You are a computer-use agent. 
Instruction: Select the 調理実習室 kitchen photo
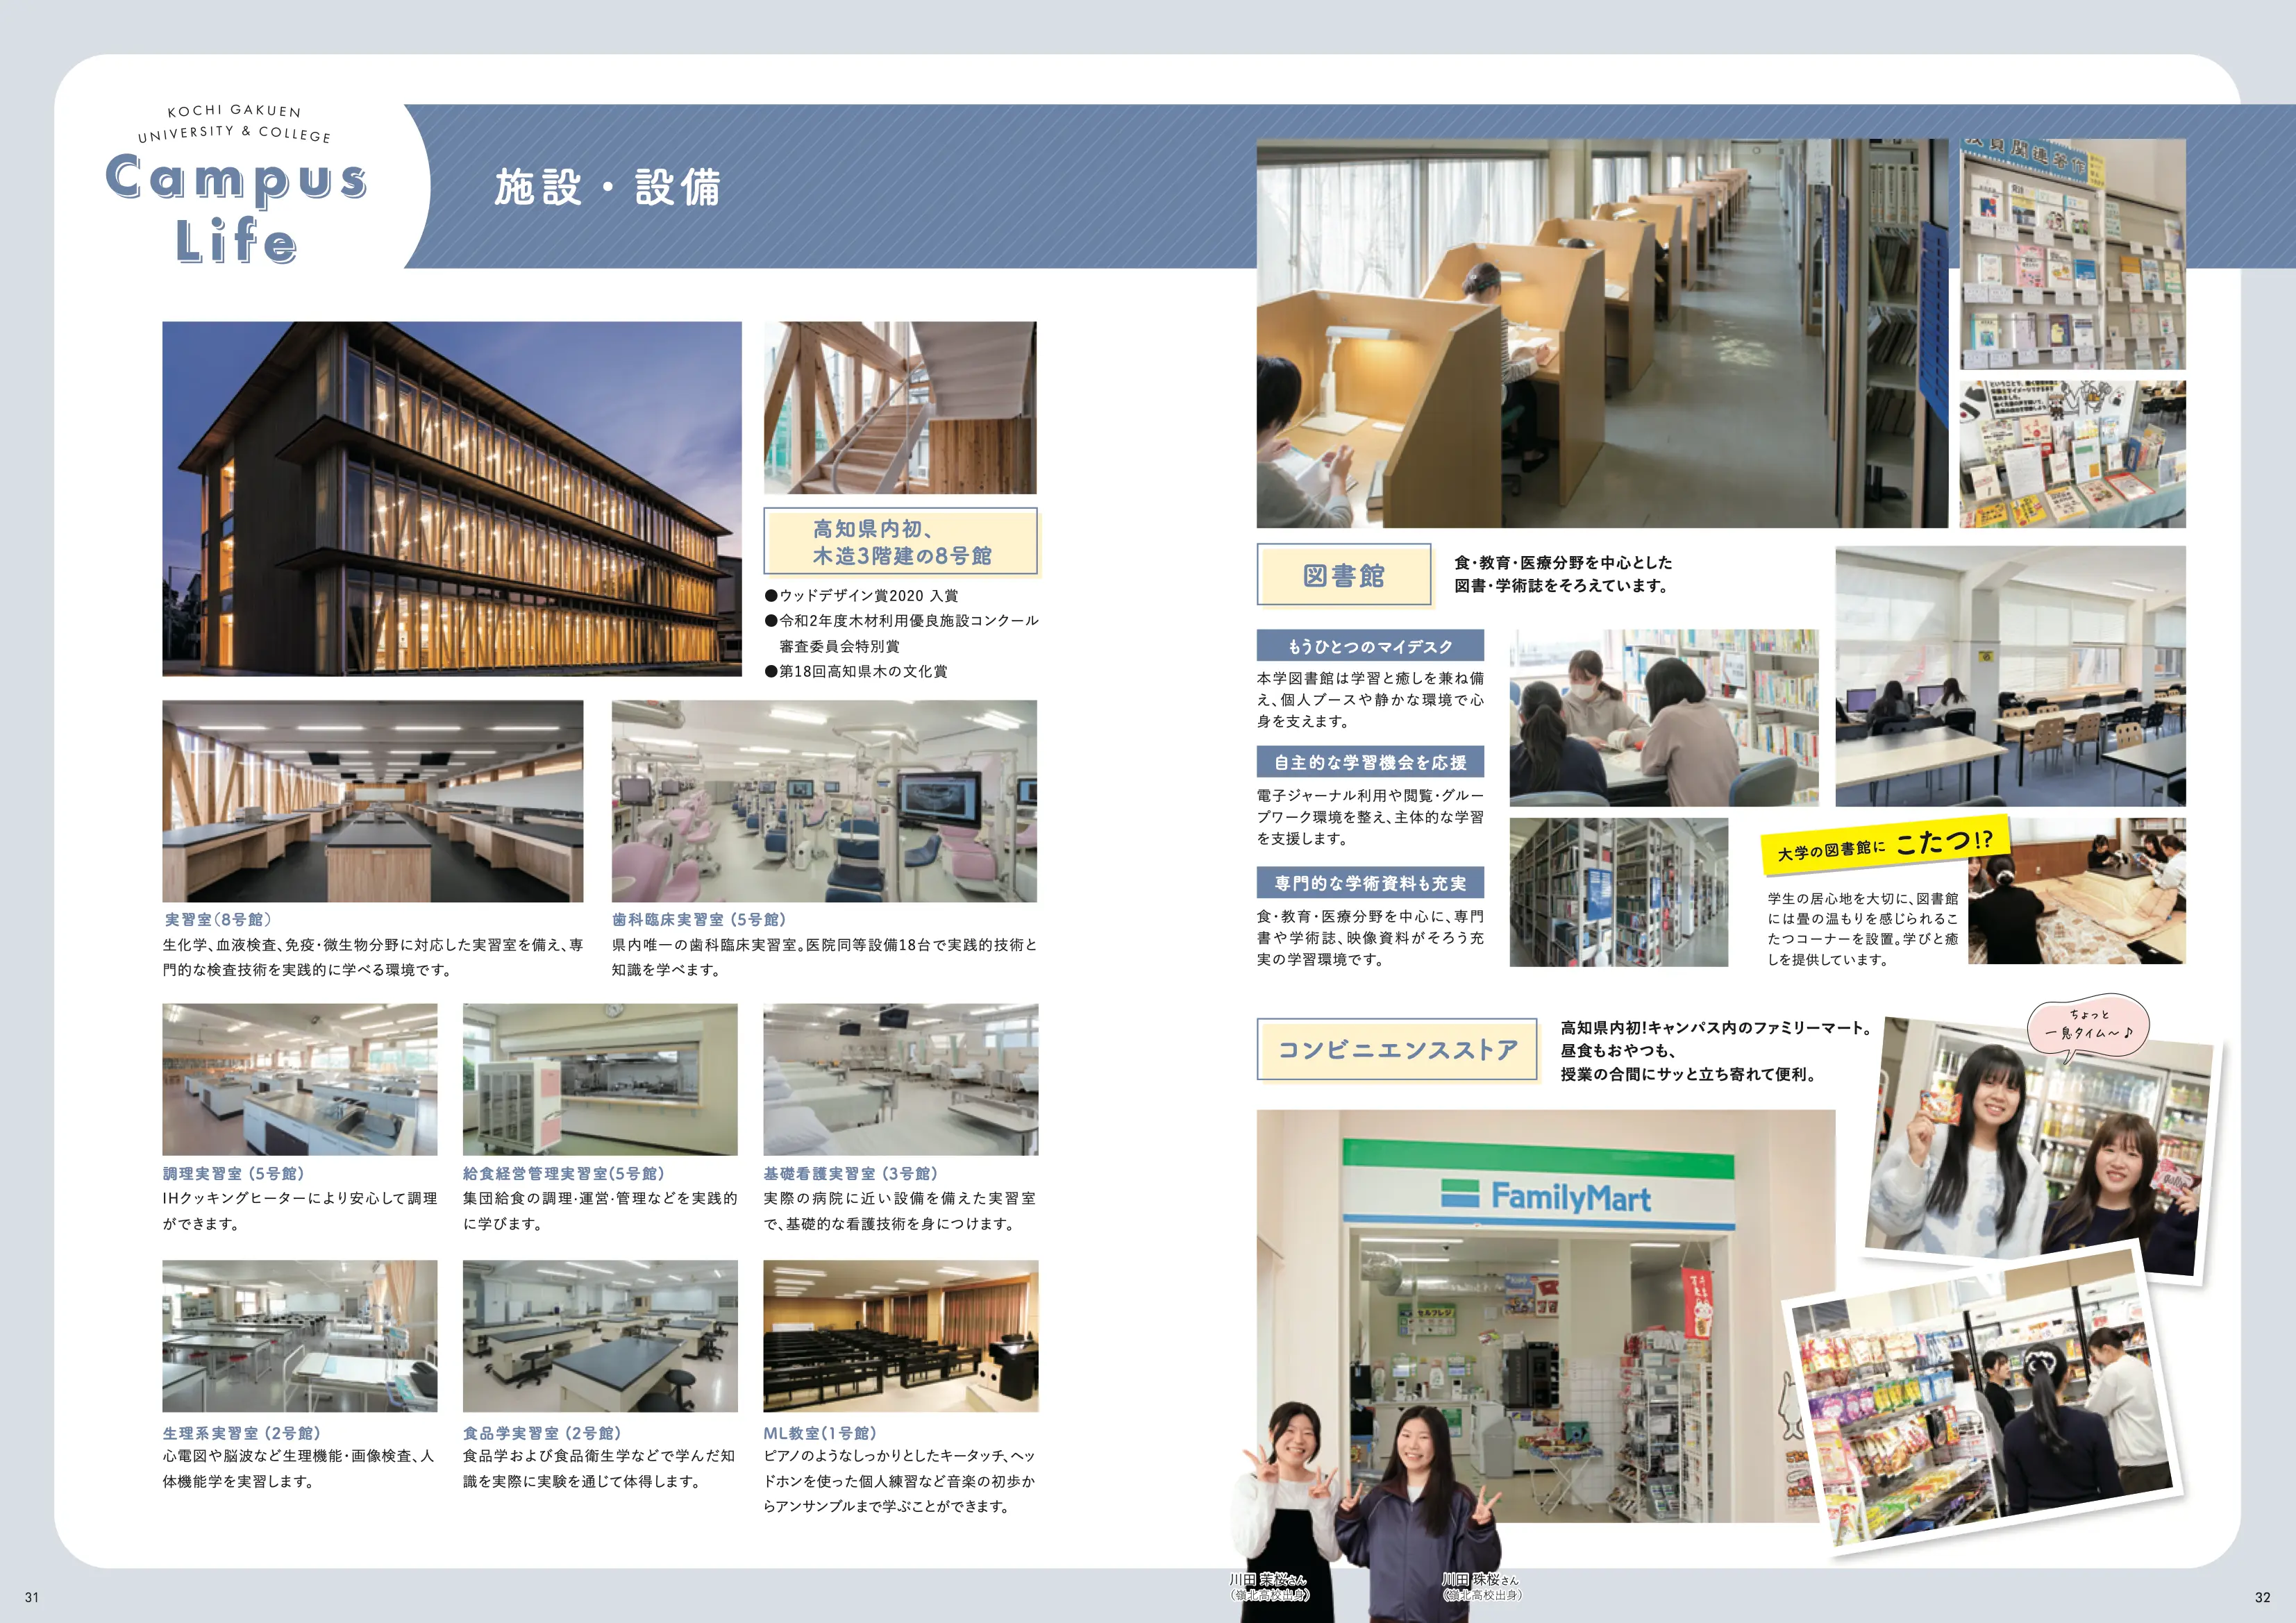[x=299, y=1079]
